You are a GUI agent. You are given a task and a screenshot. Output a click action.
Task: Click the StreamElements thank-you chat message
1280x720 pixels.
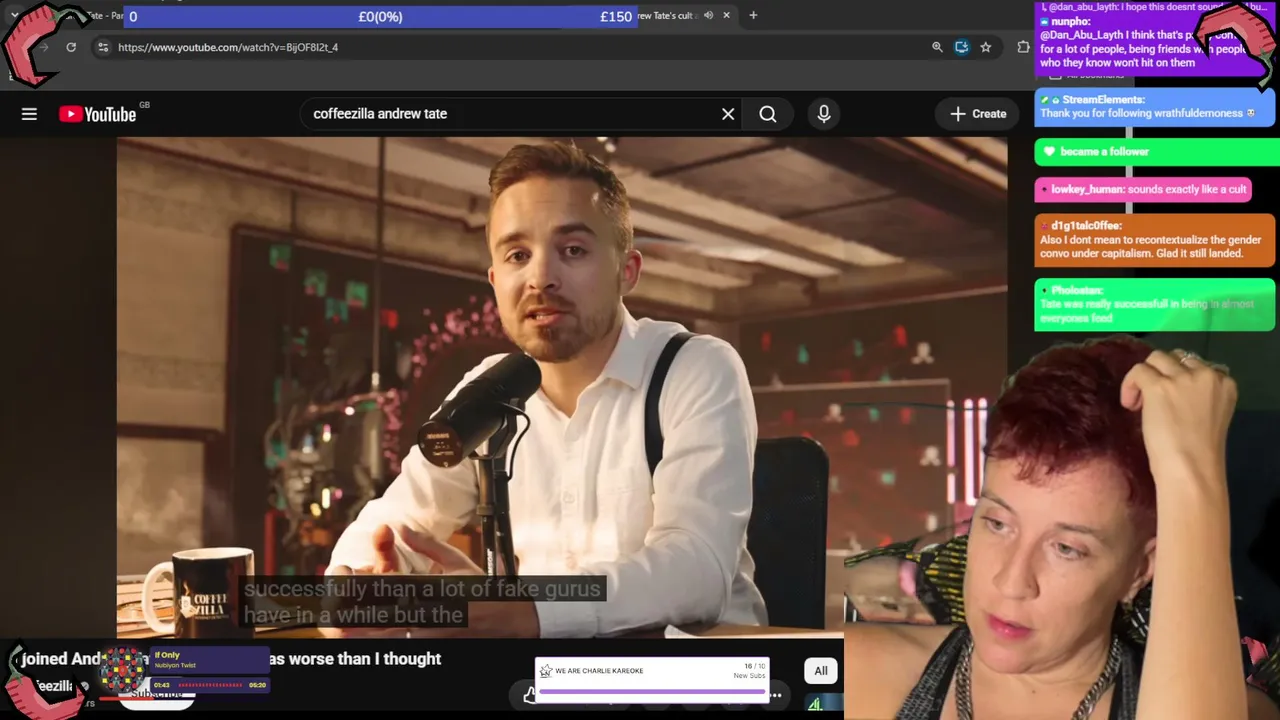[x=1155, y=107]
